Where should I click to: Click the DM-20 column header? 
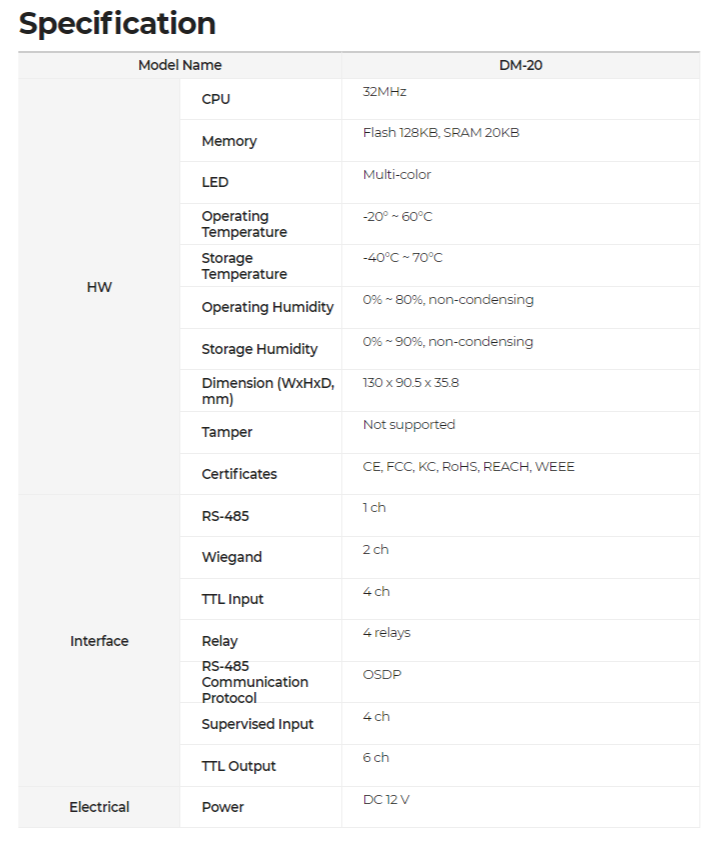point(520,65)
